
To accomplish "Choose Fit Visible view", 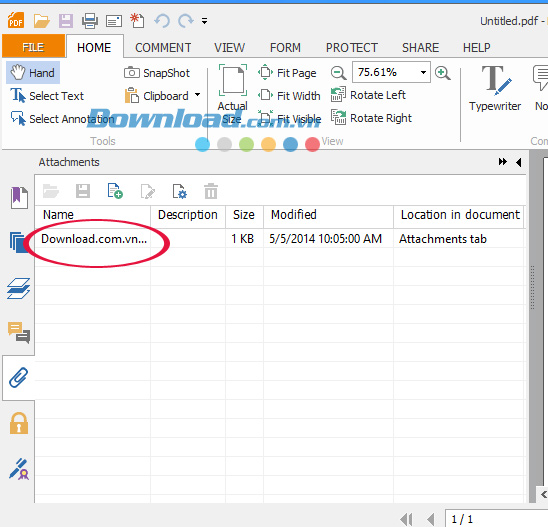I will [290, 119].
